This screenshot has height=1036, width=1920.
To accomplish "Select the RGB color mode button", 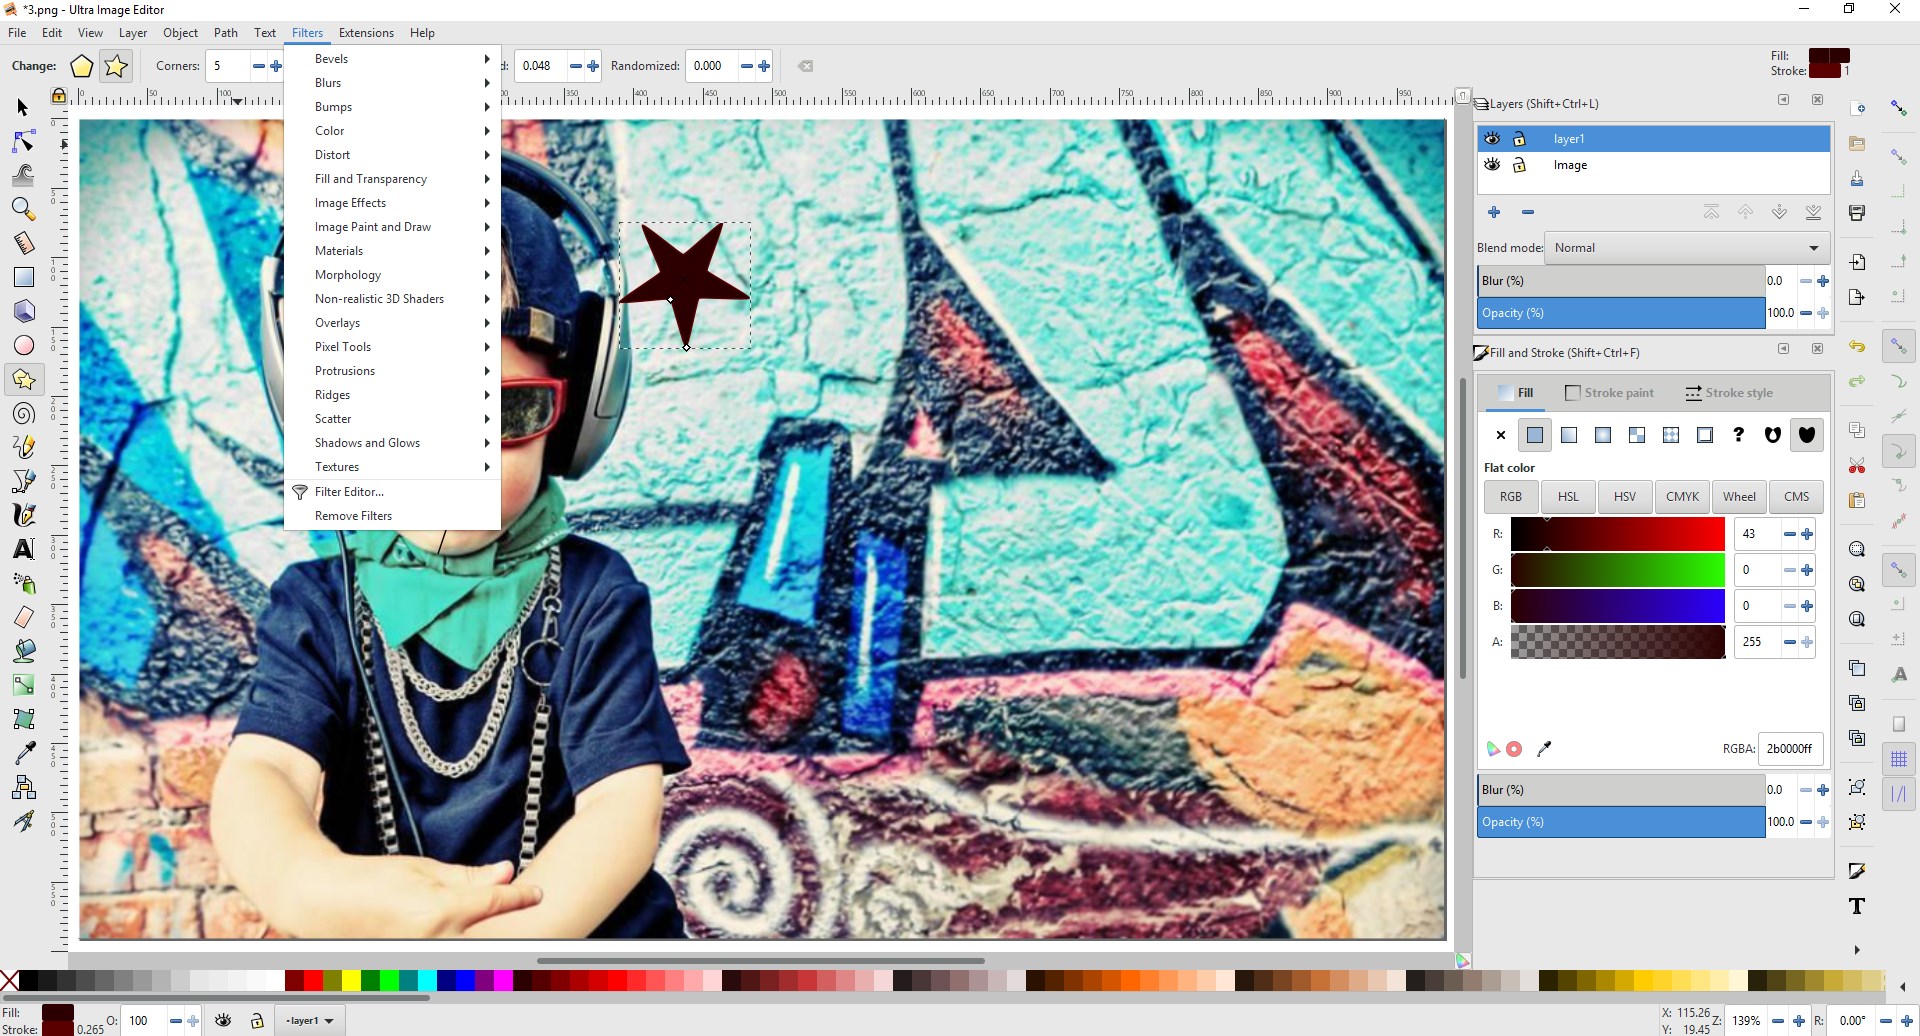I will click(1511, 497).
